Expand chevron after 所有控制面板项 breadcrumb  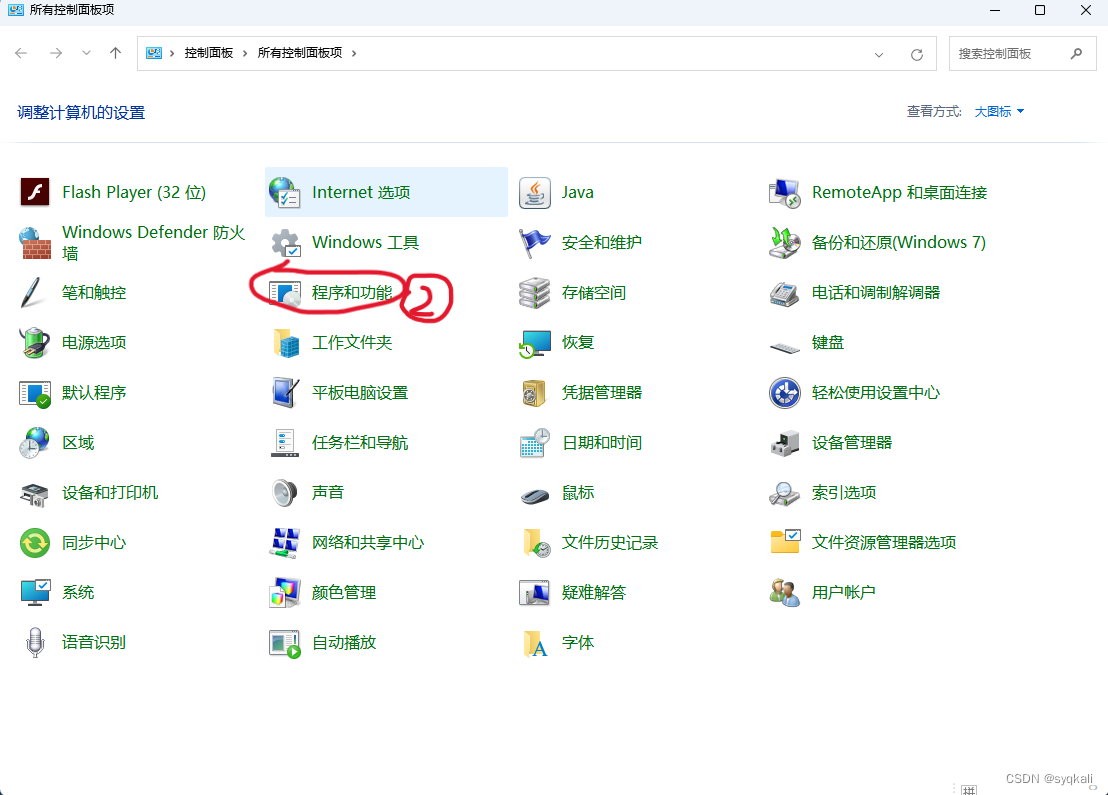coord(354,53)
